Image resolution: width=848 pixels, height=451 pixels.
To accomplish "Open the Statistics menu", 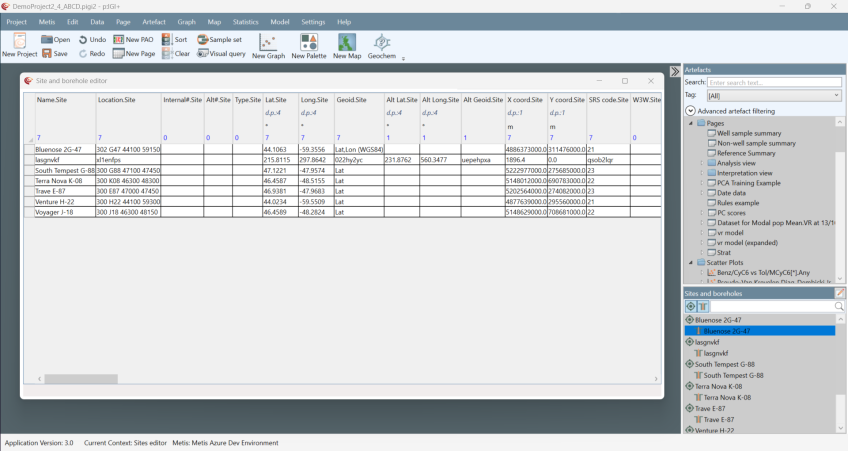I will [x=245, y=21].
